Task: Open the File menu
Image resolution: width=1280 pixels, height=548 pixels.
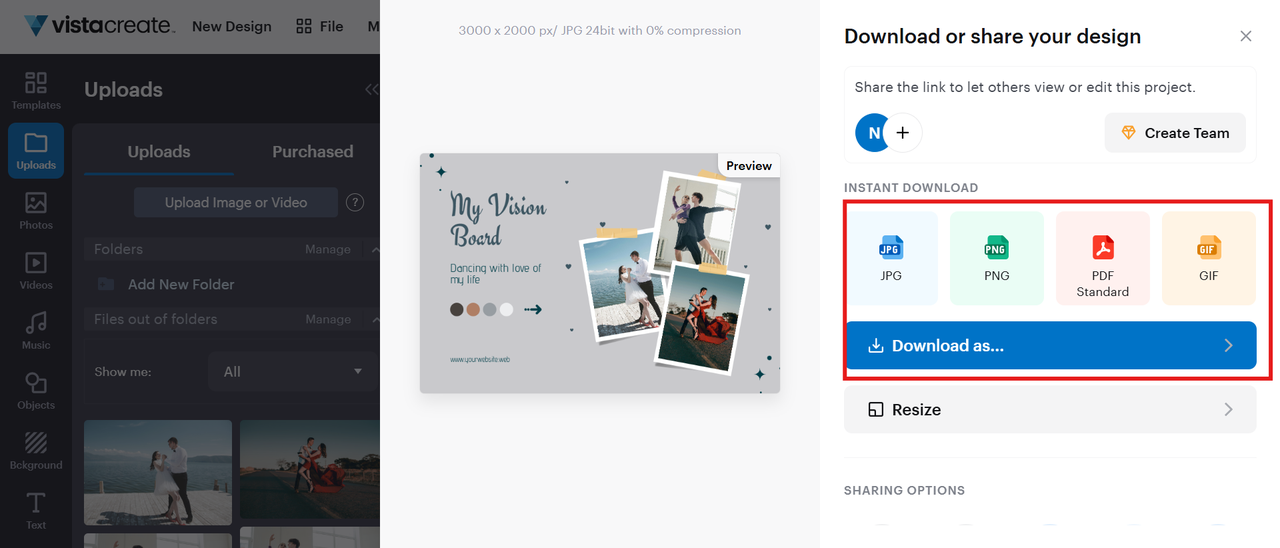Action: click(x=320, y=26)
